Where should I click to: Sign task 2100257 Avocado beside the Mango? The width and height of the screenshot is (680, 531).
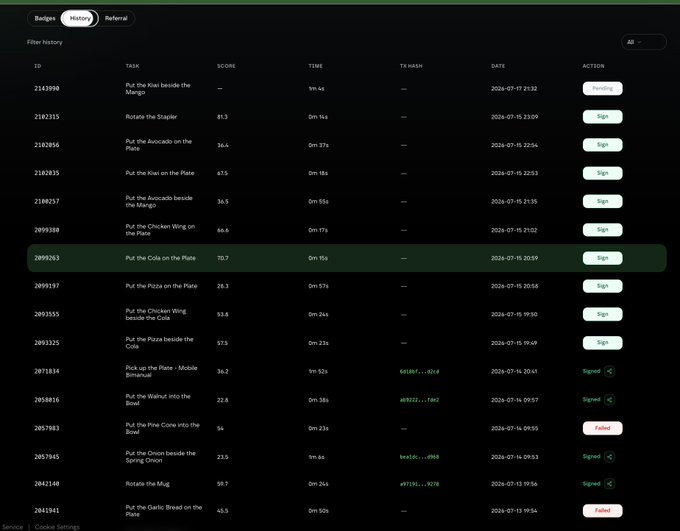coord(602,201)
